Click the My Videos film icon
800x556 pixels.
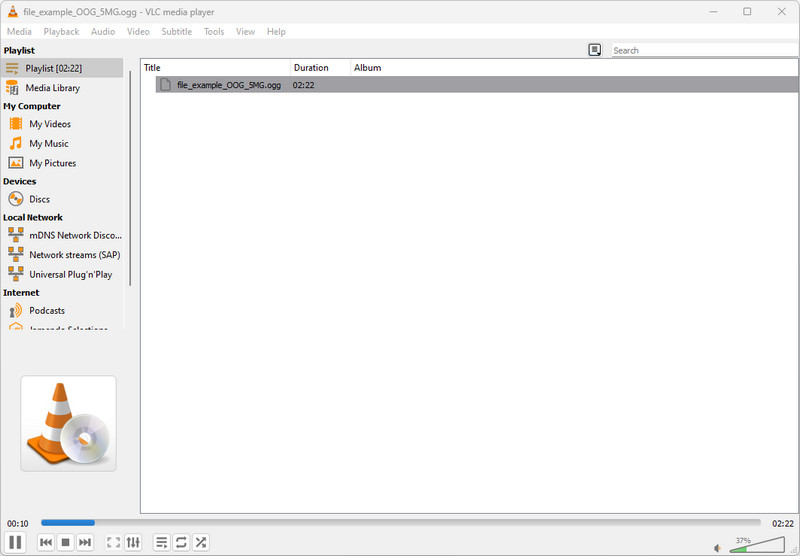click(x=16, y=123)
